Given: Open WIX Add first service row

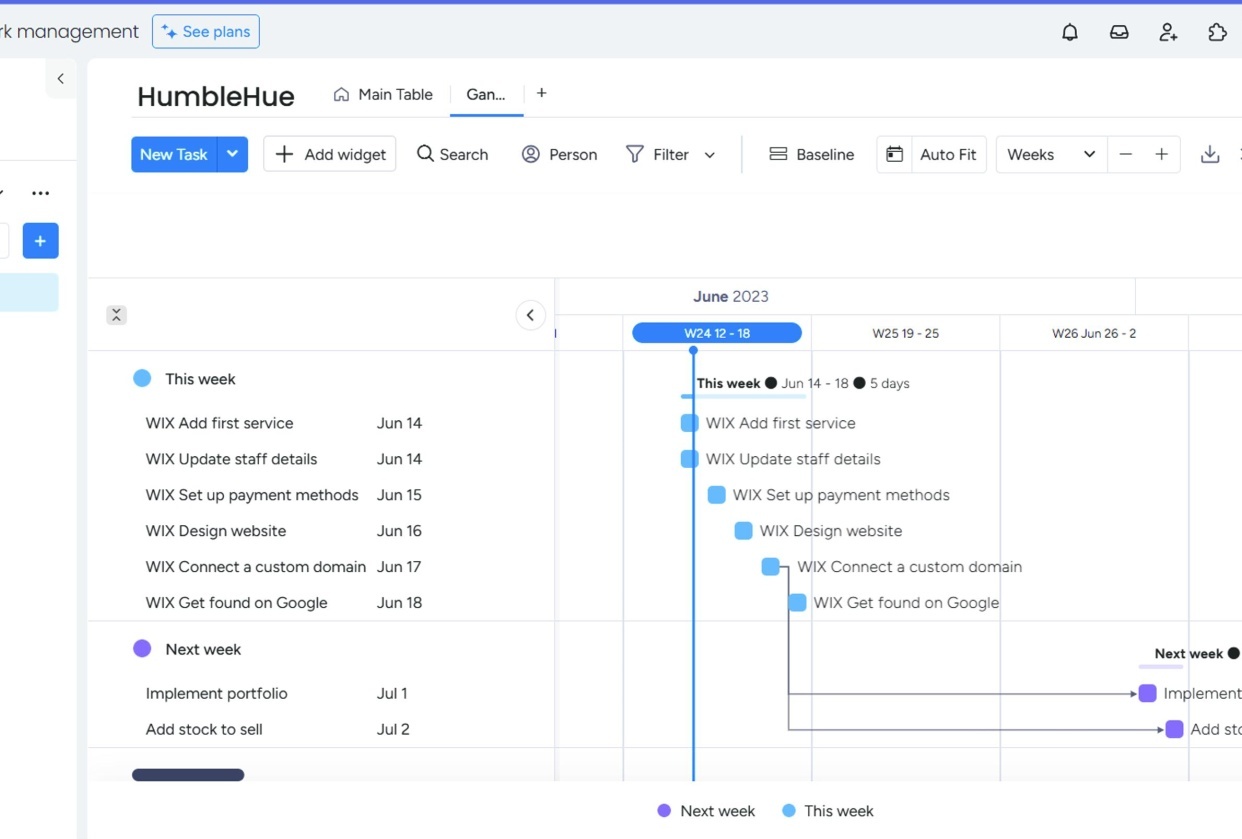Looking at the screenshot, I should [220, 423].
